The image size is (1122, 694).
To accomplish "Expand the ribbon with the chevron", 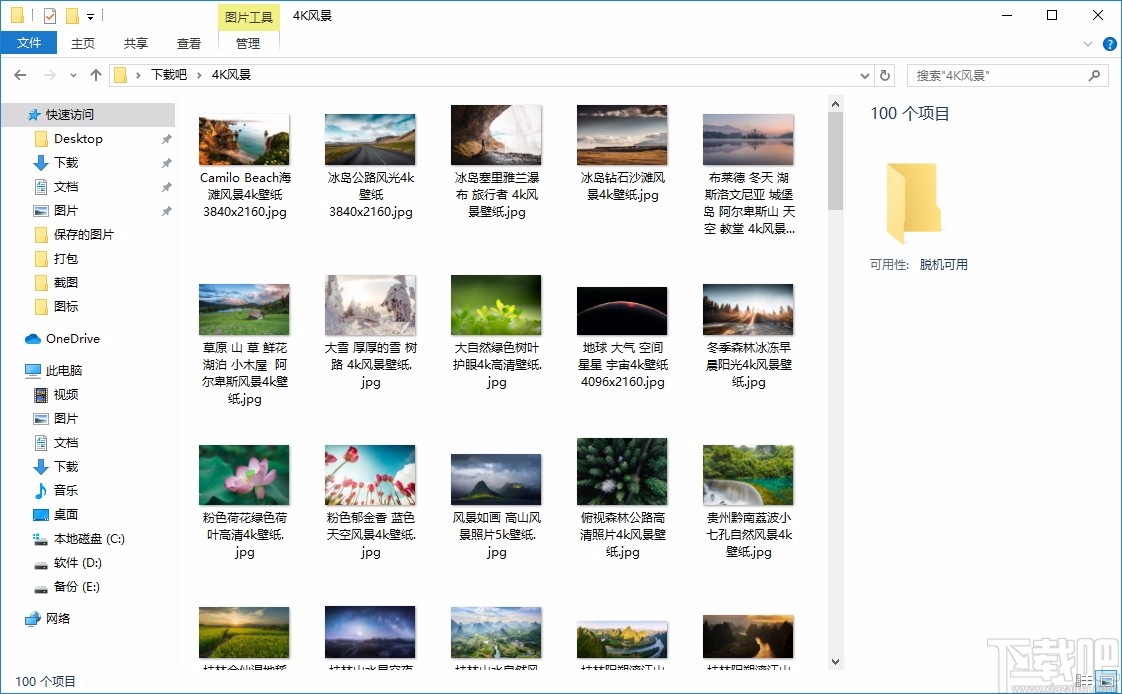I will pos(1088,44).
